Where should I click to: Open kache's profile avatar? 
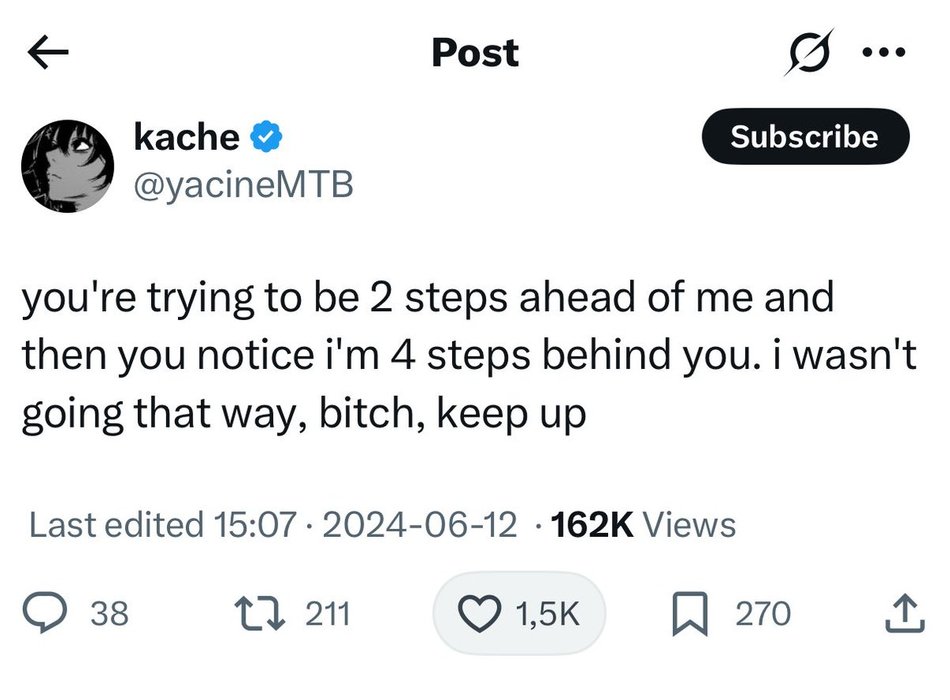tap(68, 166)
